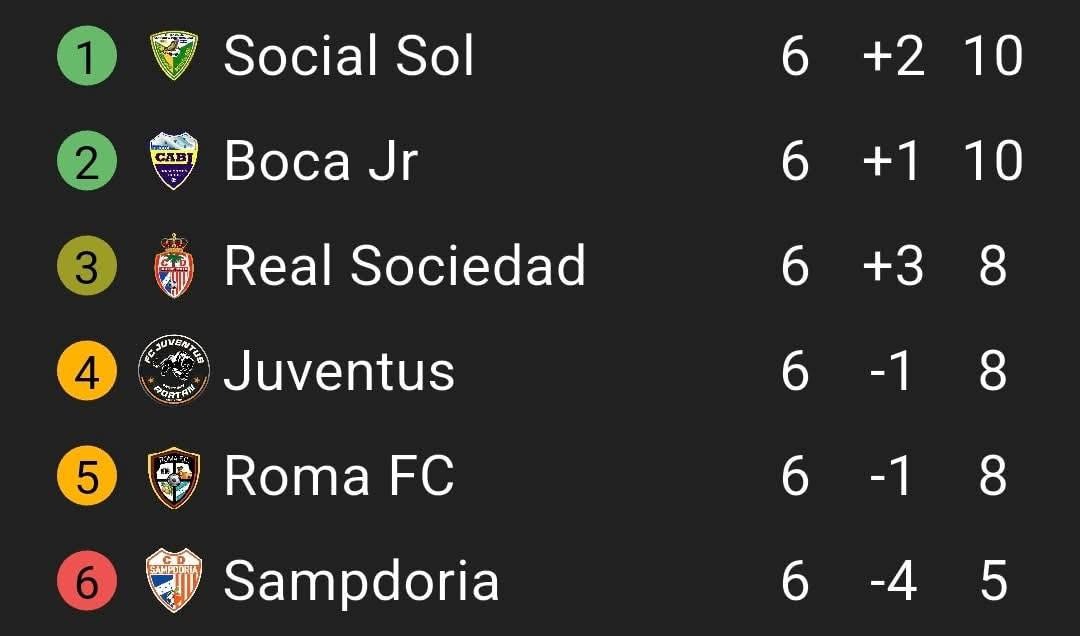Open the Roma FC team name
The width and height of the screenshot is (1080, 636).
point(339,477)
